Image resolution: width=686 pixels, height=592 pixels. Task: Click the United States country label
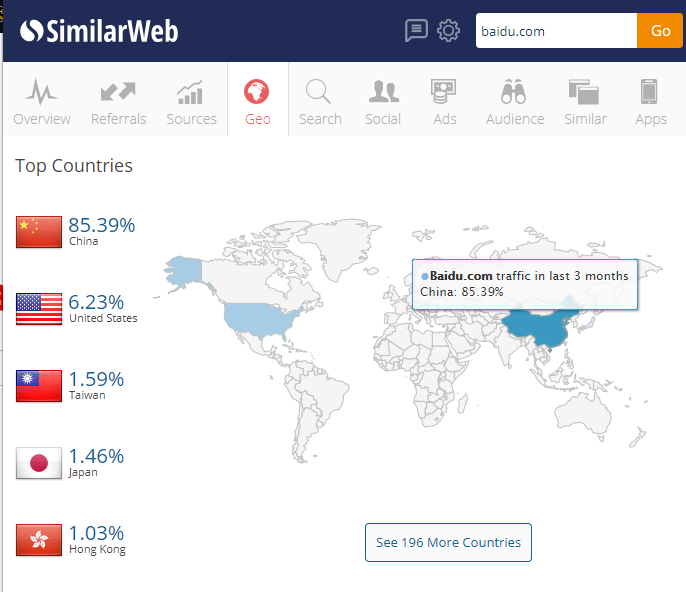(x=103, y=318)
